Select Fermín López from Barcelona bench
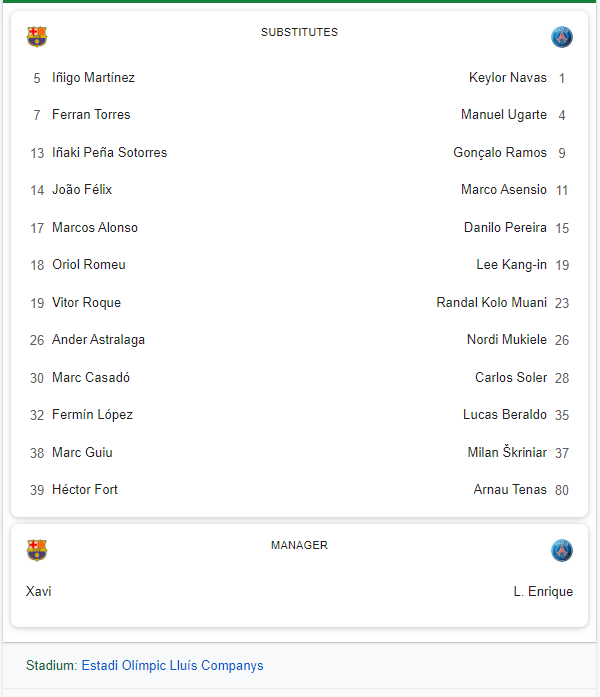Screen dimensions: 600x697 click(x=92, y=415)
